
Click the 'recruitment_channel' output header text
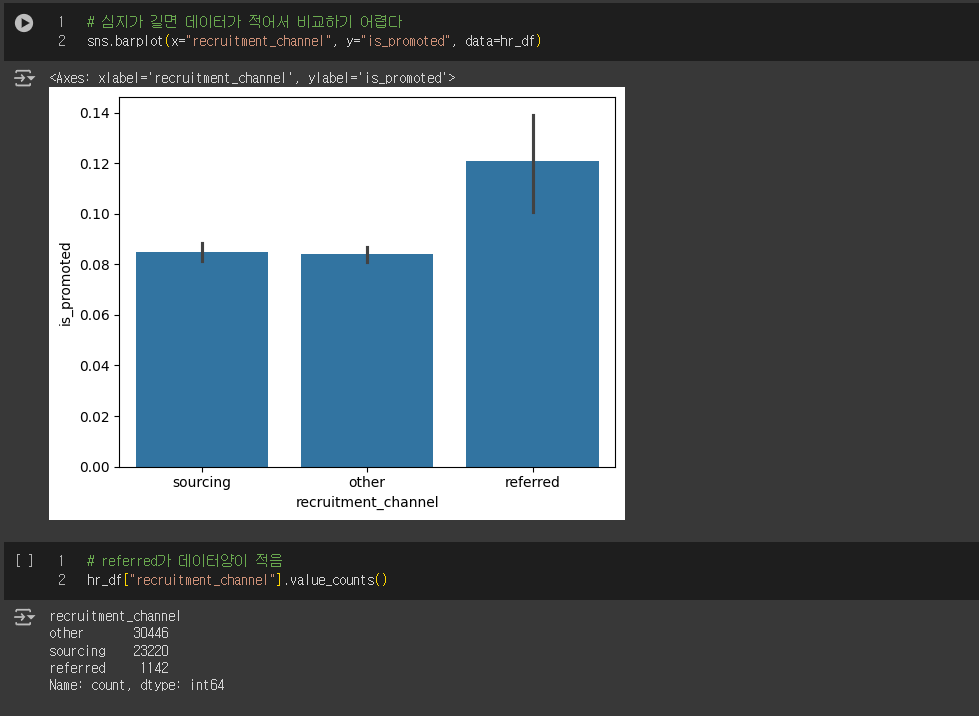coord(115,617)
